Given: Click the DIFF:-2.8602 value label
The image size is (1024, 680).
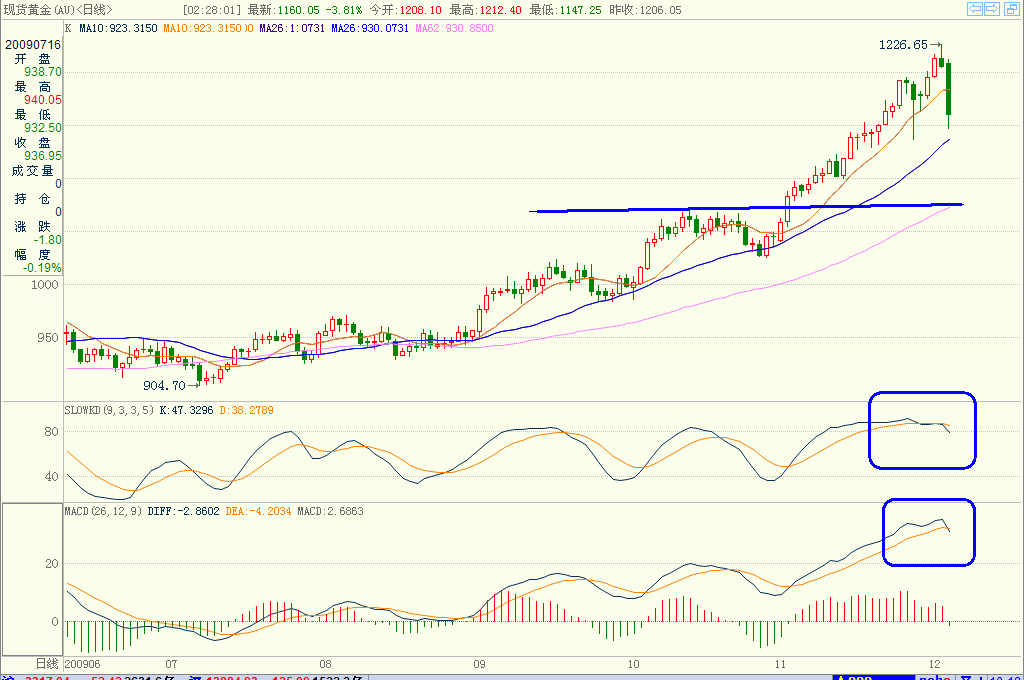Looking at the screenshot, I should point(184,511).
